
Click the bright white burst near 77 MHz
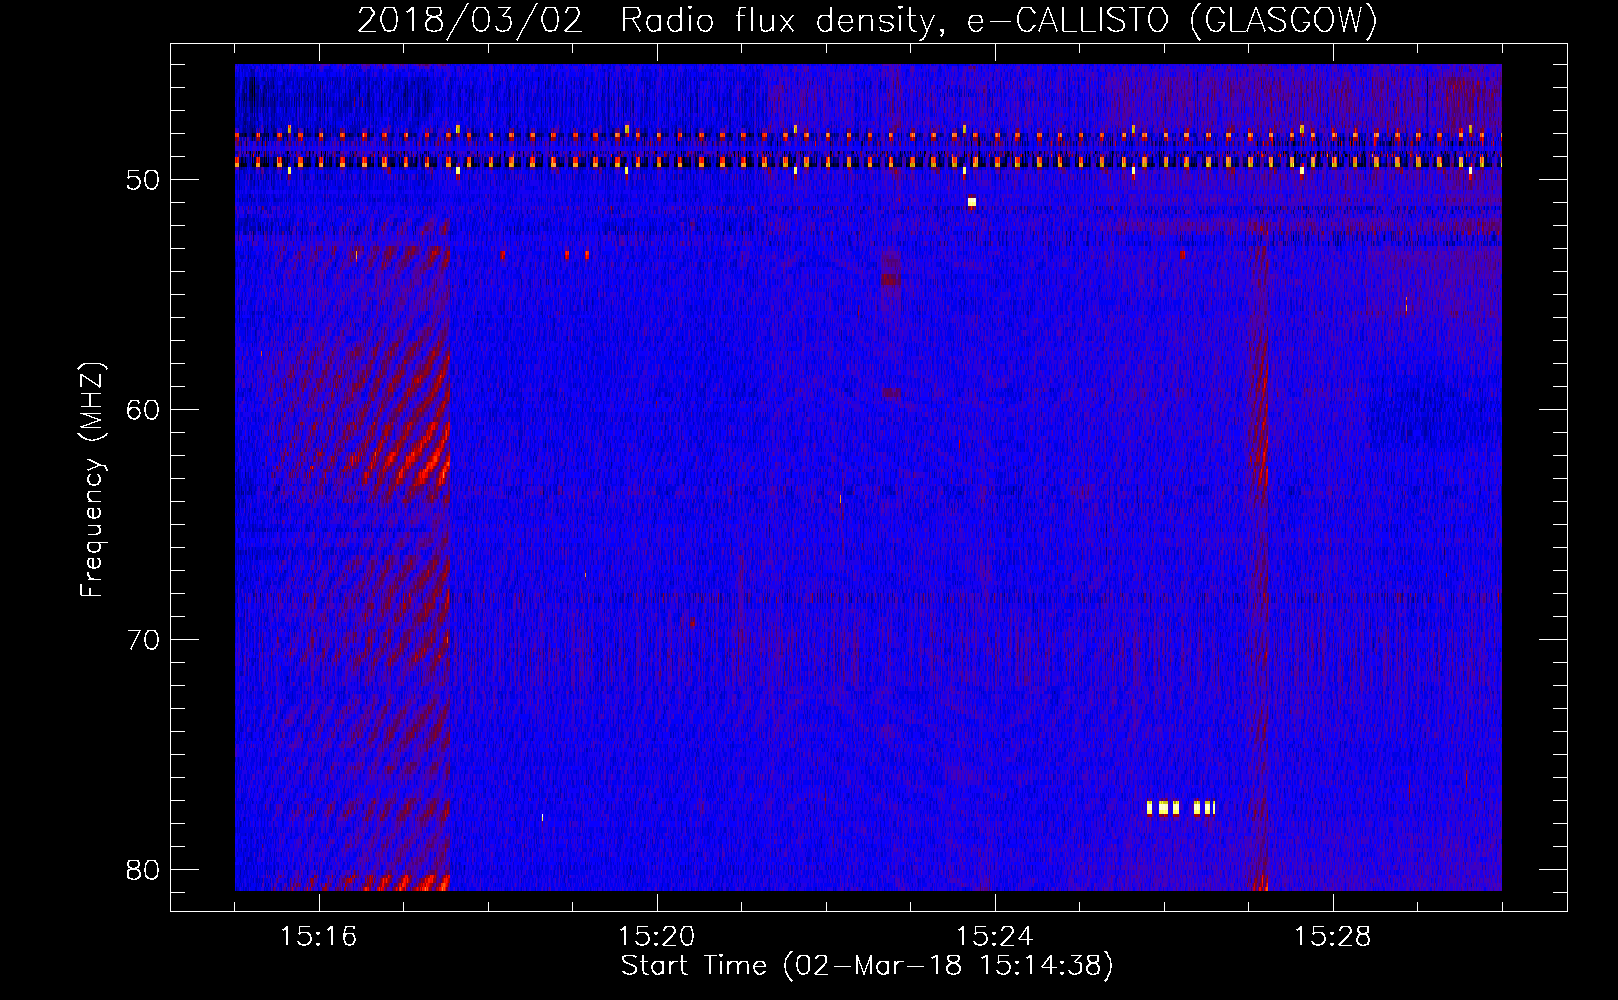point(1181,808)
